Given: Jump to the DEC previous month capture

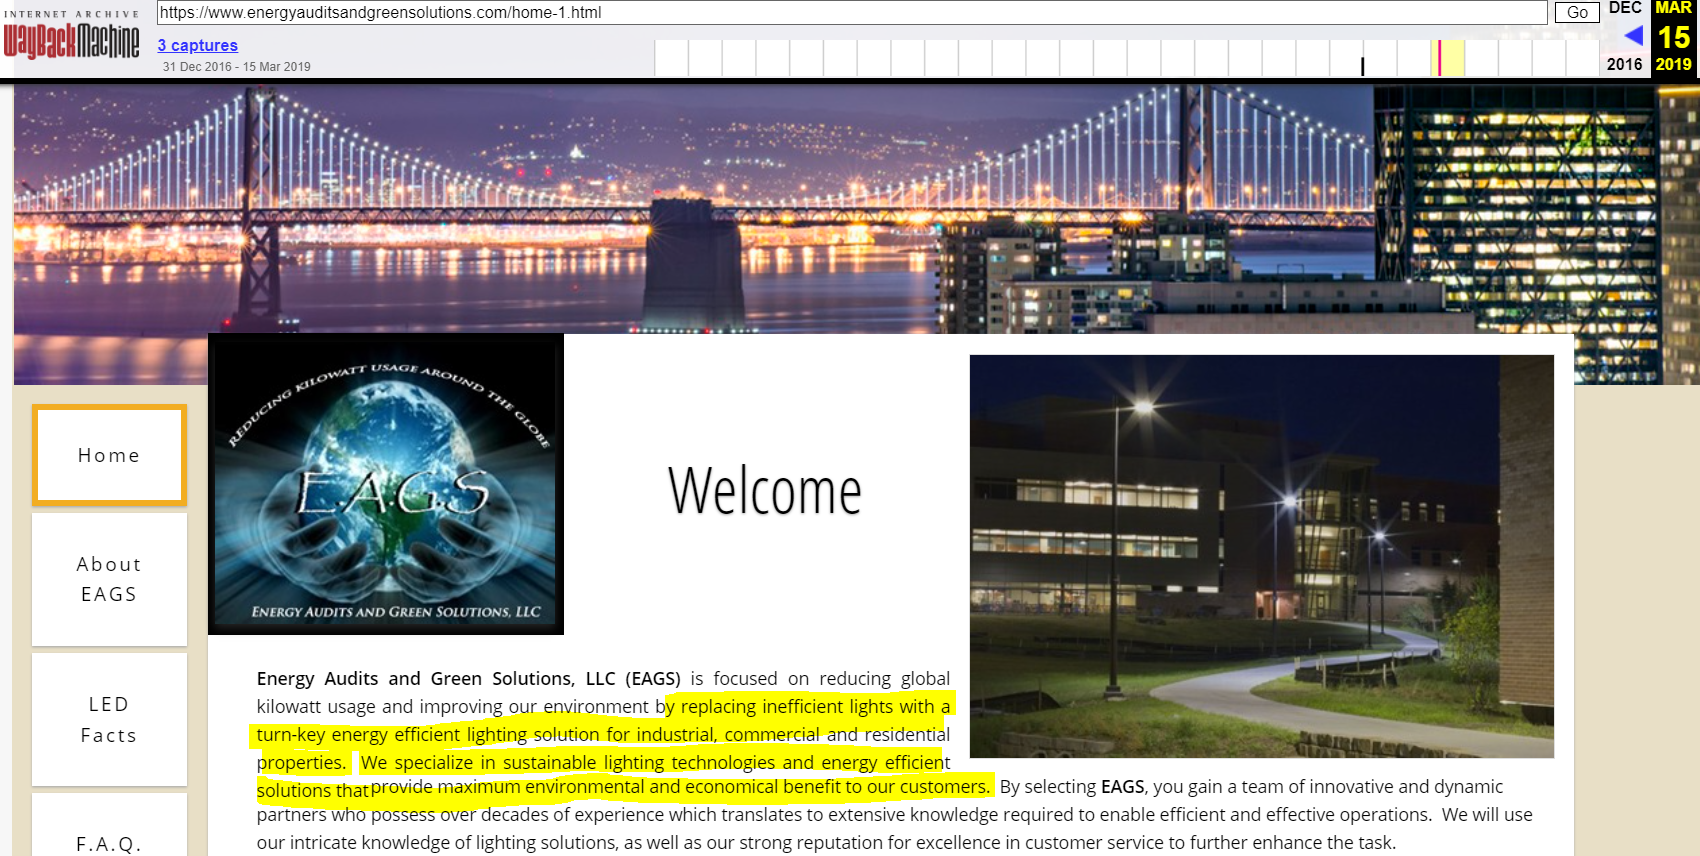Looking at the screenshot, I should coord(1624,8).
